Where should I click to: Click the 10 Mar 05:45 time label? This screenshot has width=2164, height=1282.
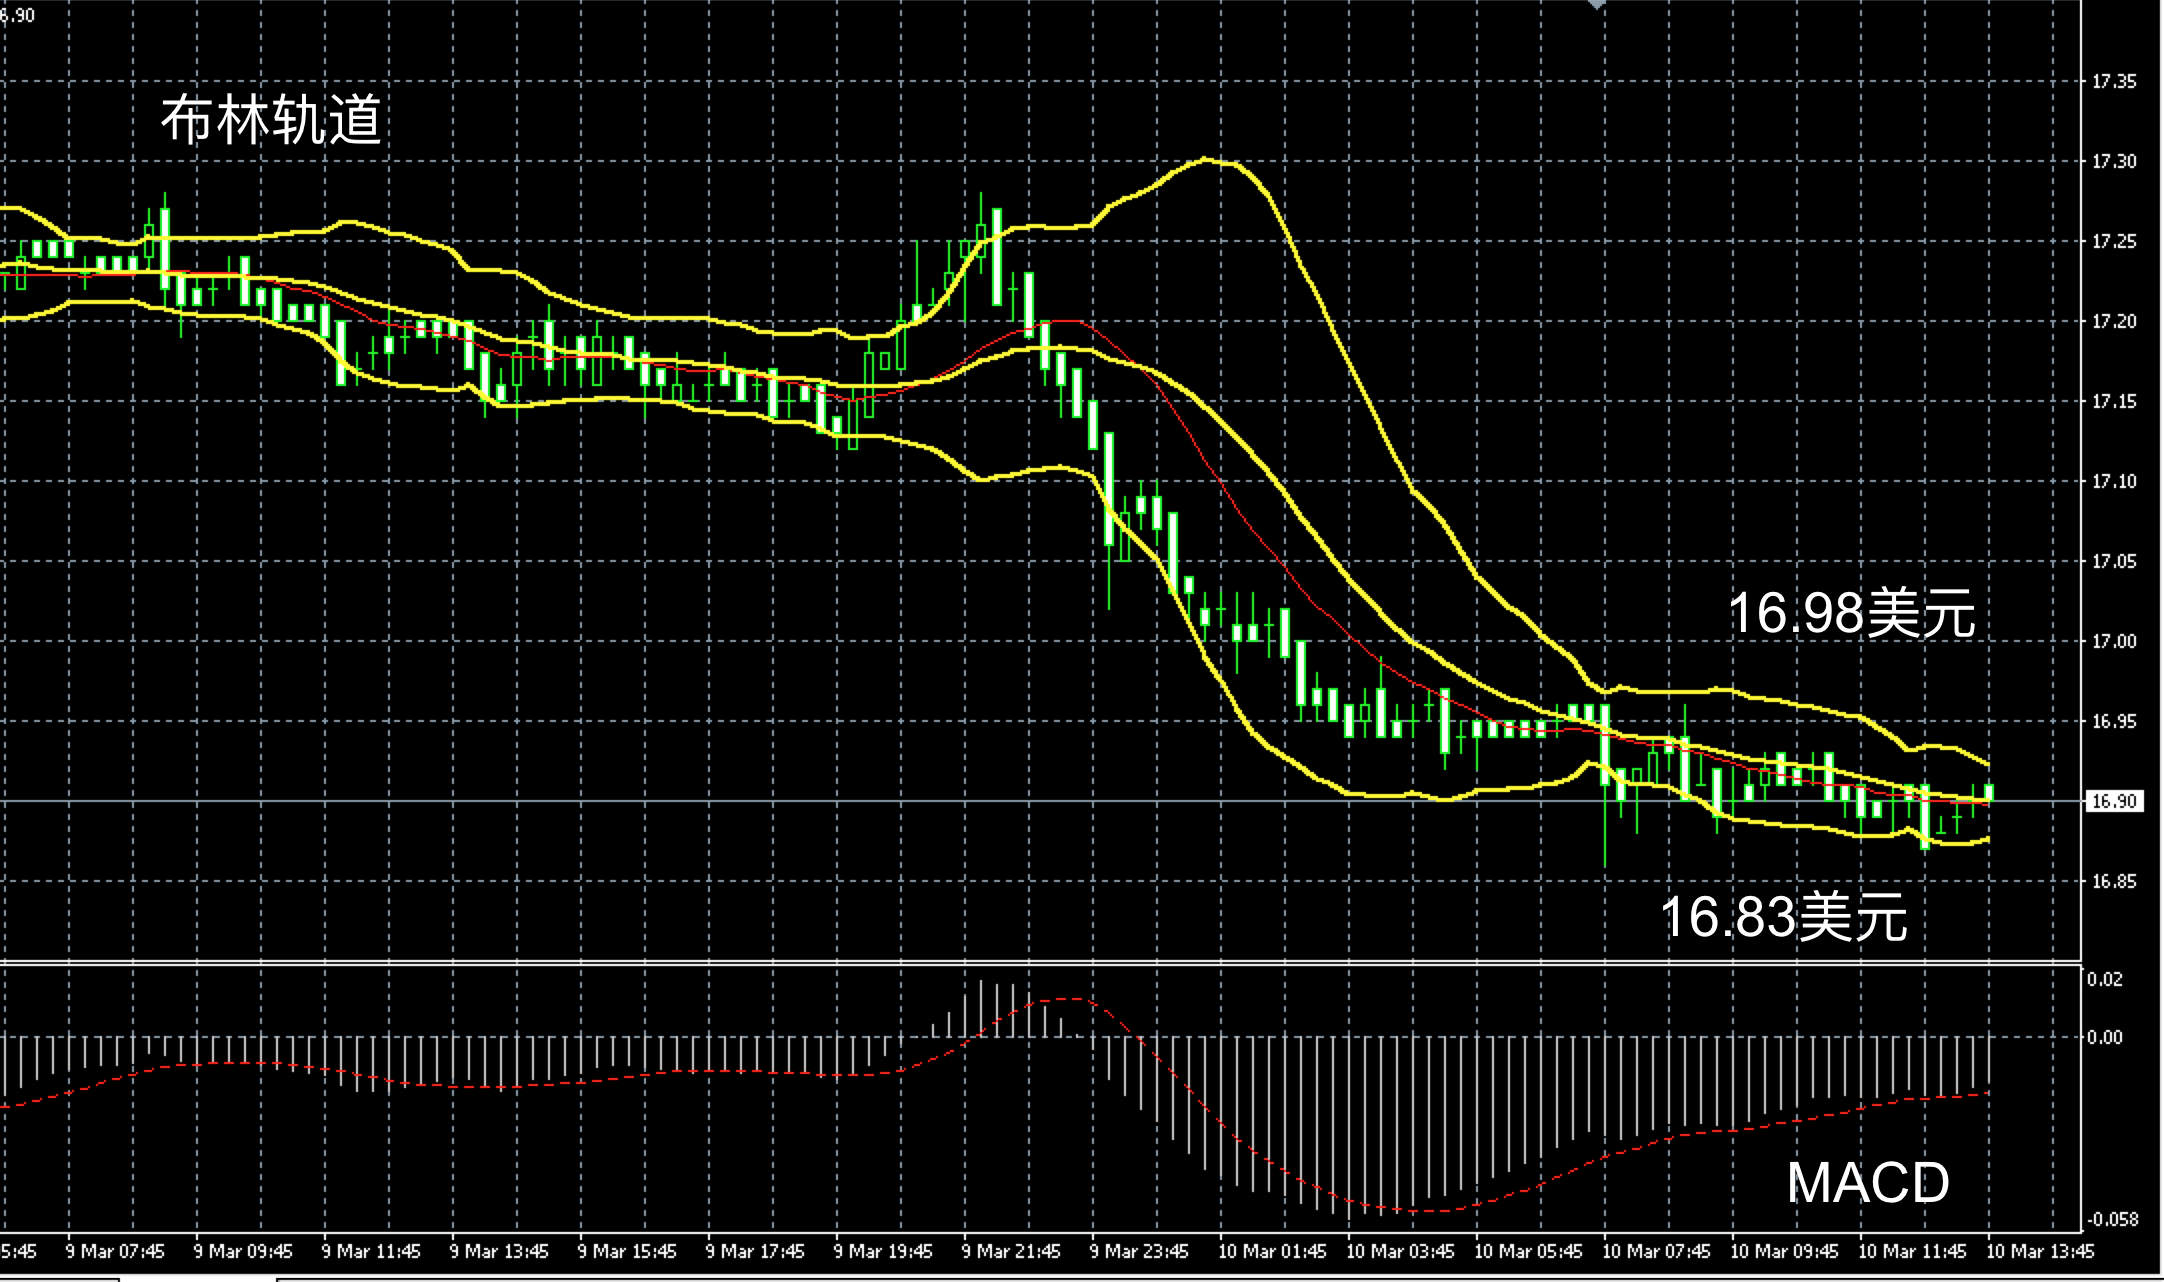tap(1527, 1251)
